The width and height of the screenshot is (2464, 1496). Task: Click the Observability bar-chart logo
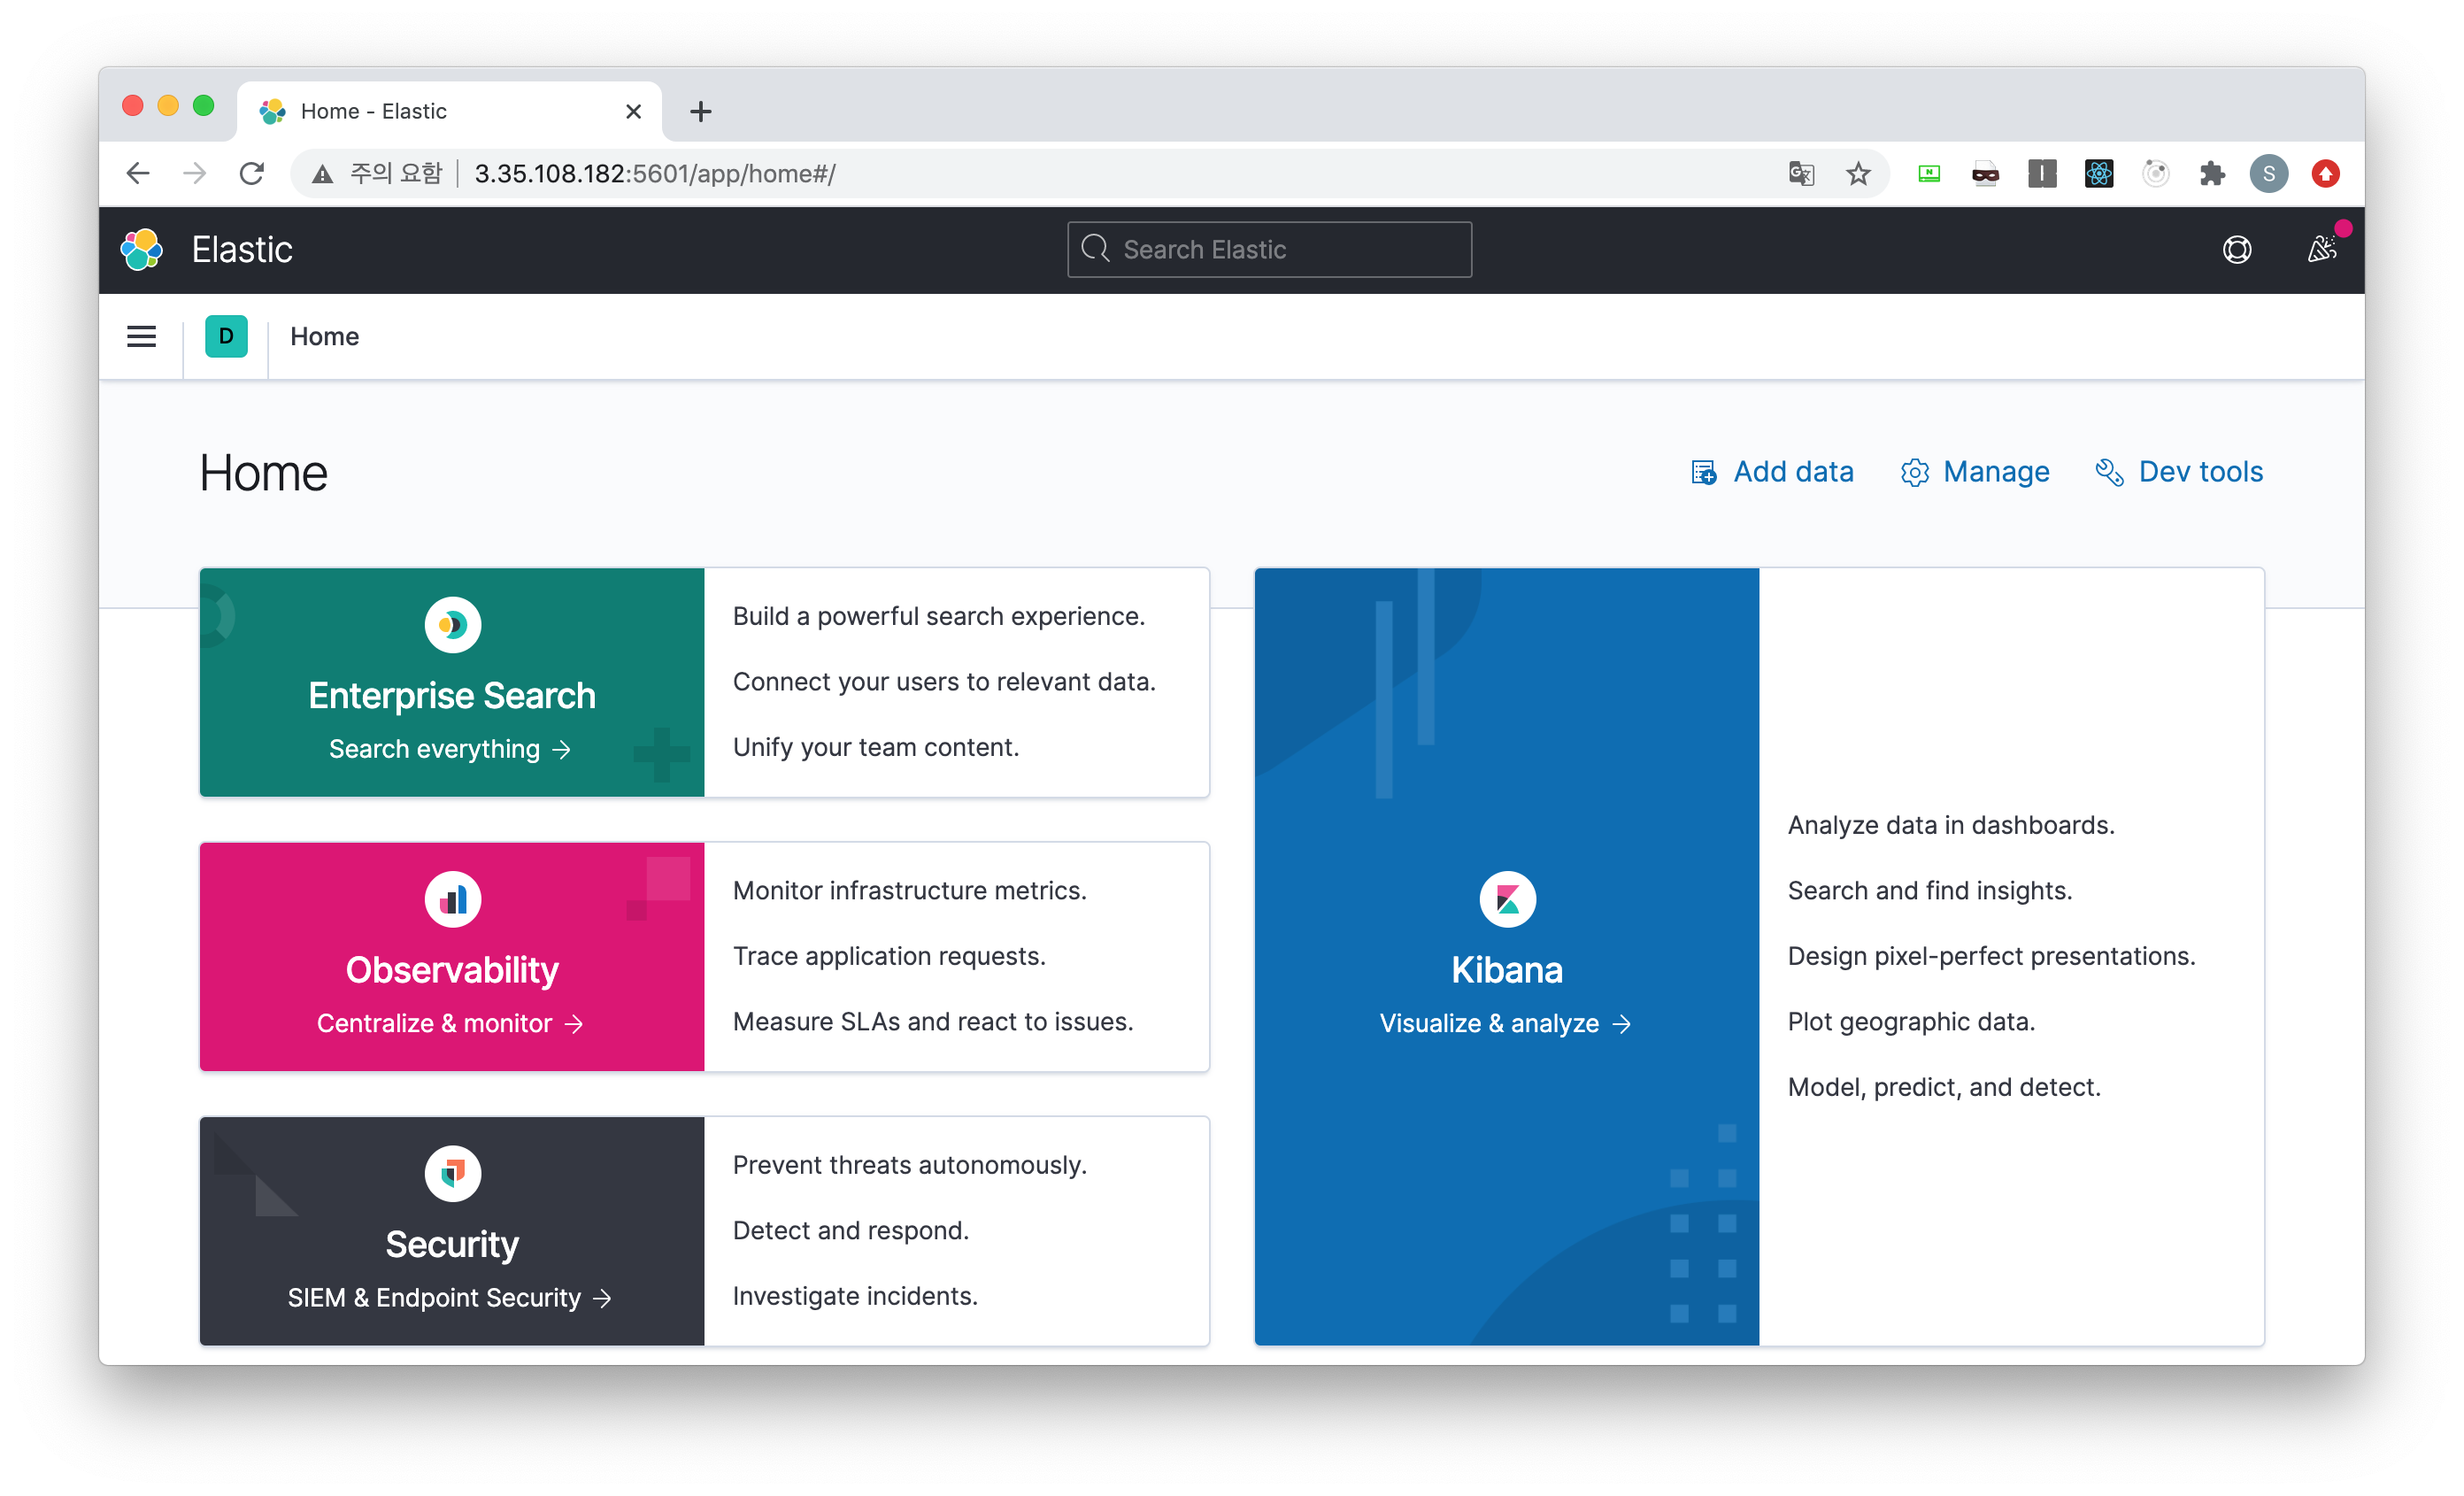coord(453,899)
